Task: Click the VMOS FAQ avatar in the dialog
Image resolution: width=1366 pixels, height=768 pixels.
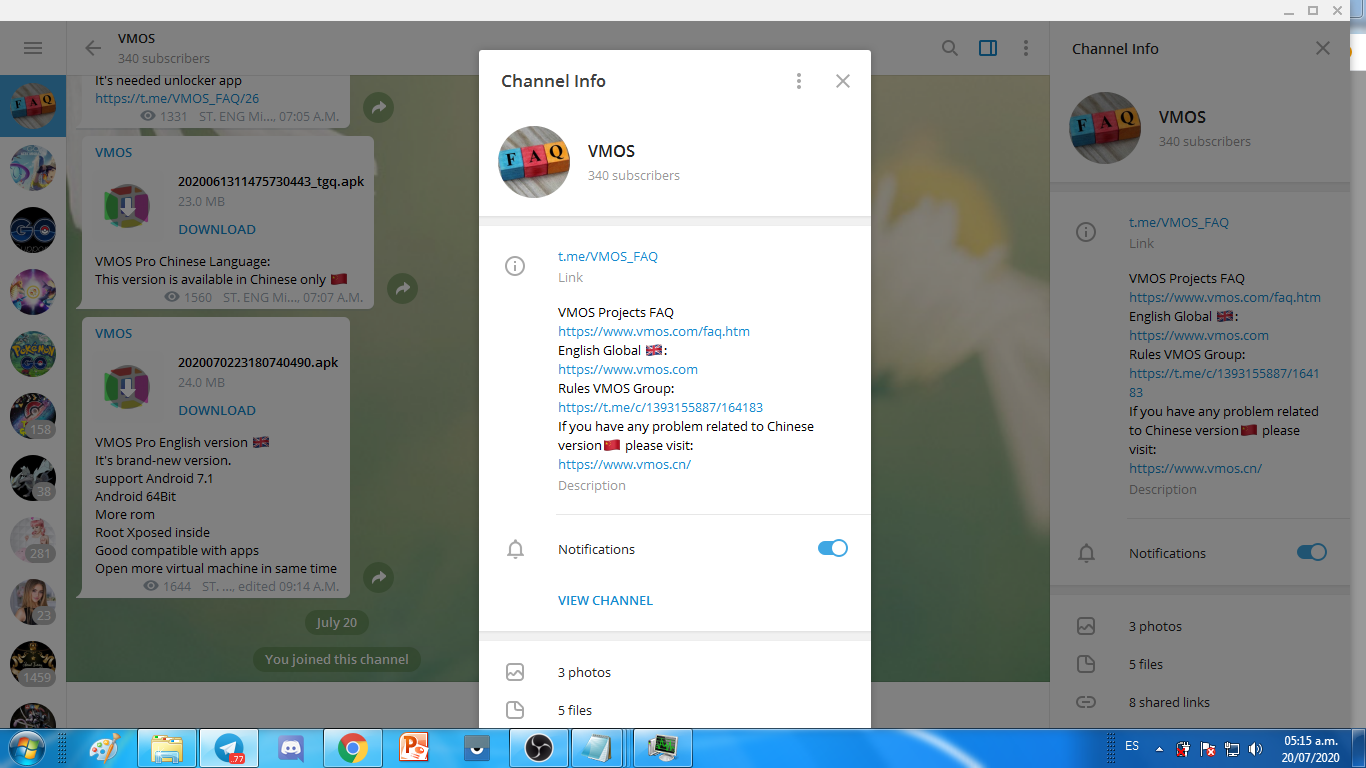Action: point(534,162)
